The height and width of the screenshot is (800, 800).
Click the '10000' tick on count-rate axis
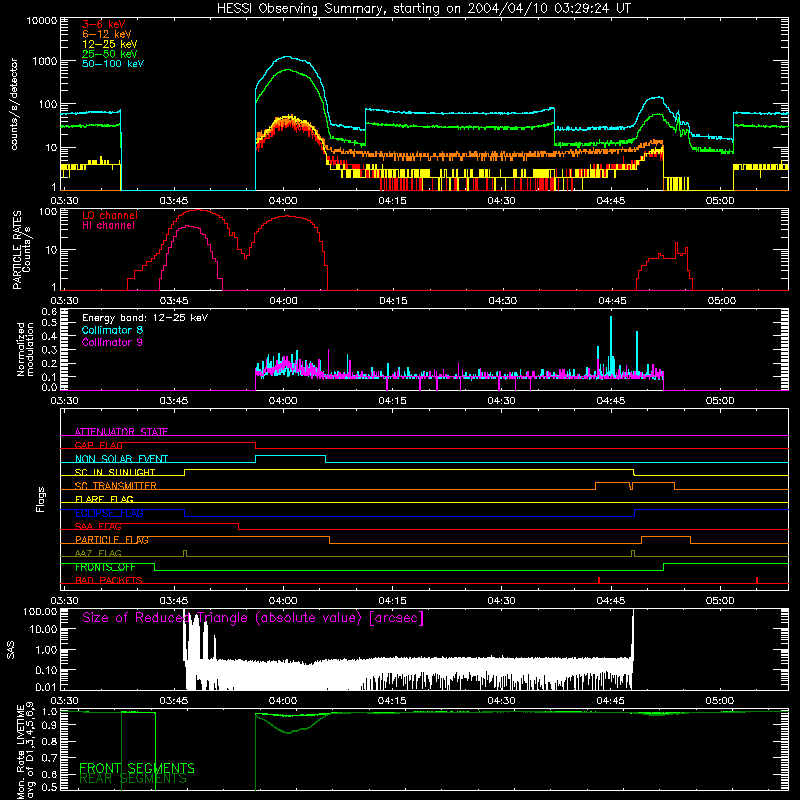pos(42,21)
